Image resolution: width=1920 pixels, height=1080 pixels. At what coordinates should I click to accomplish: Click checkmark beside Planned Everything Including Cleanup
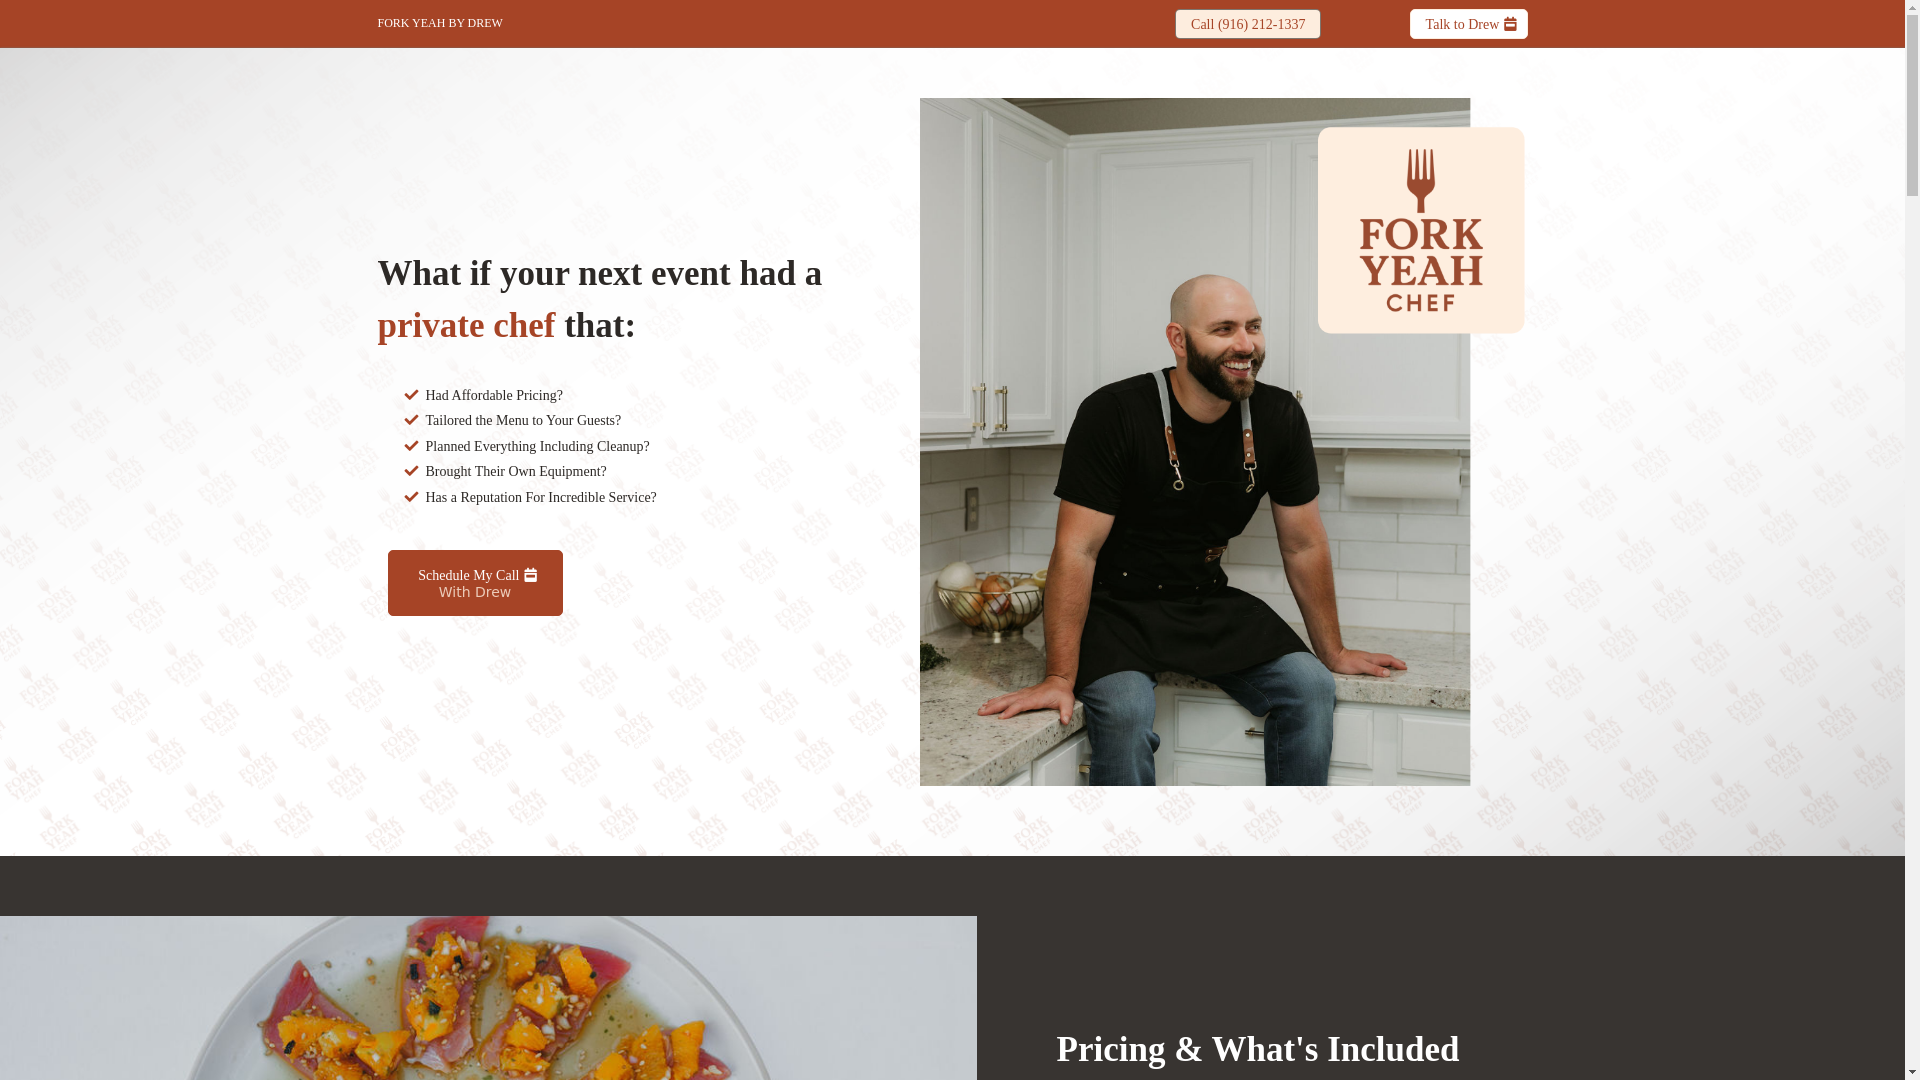click(x=411, y=446)
